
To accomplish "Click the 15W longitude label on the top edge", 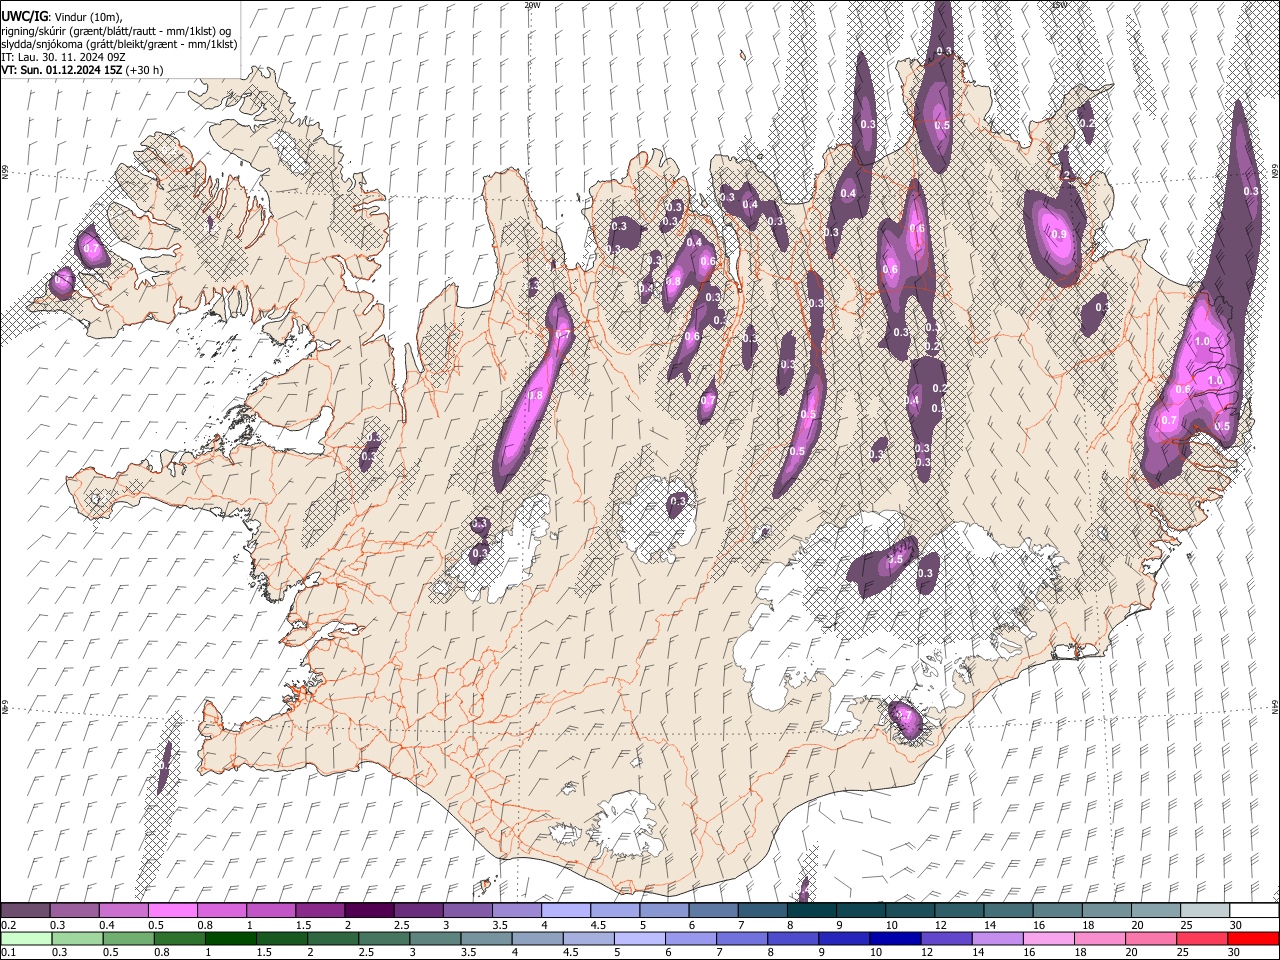I will [1059, 5].
